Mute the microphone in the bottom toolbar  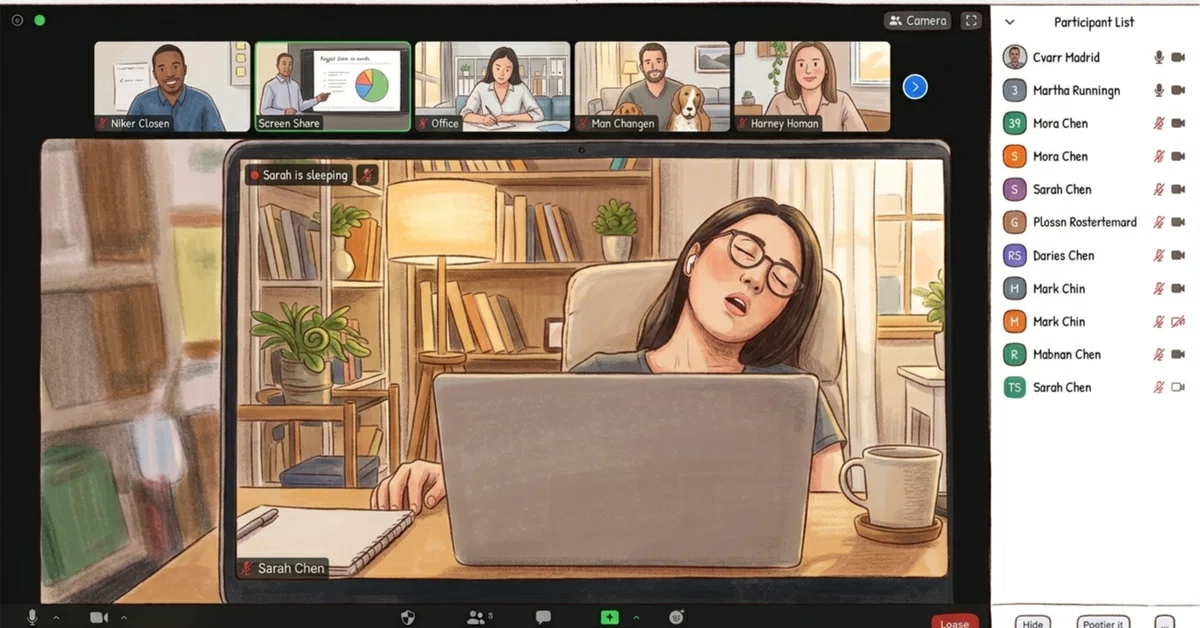[x=32, y=617]
